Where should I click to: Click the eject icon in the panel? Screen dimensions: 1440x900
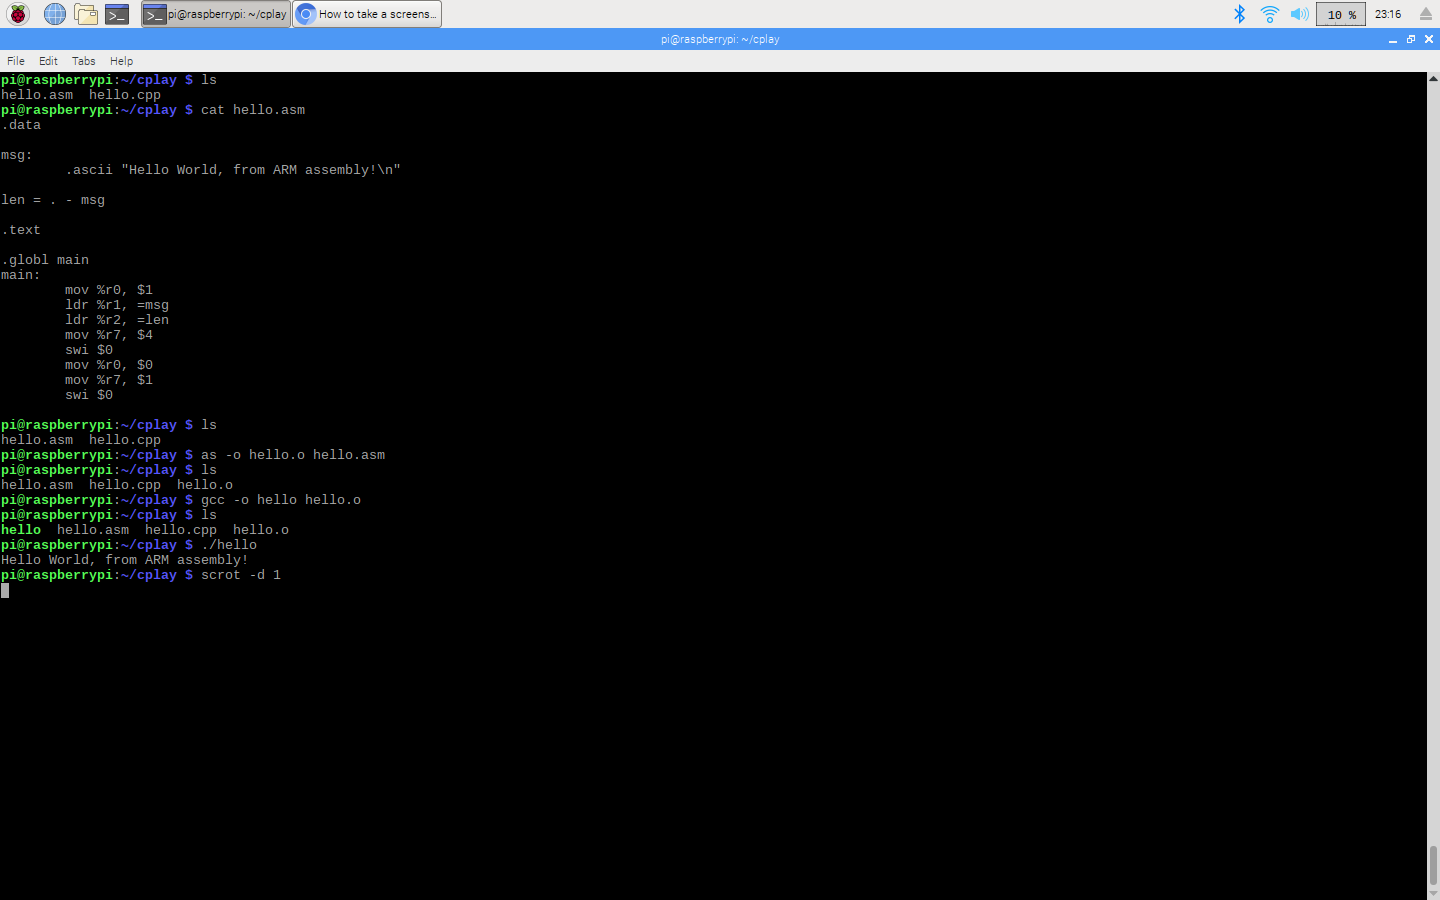click(1426, 14)
